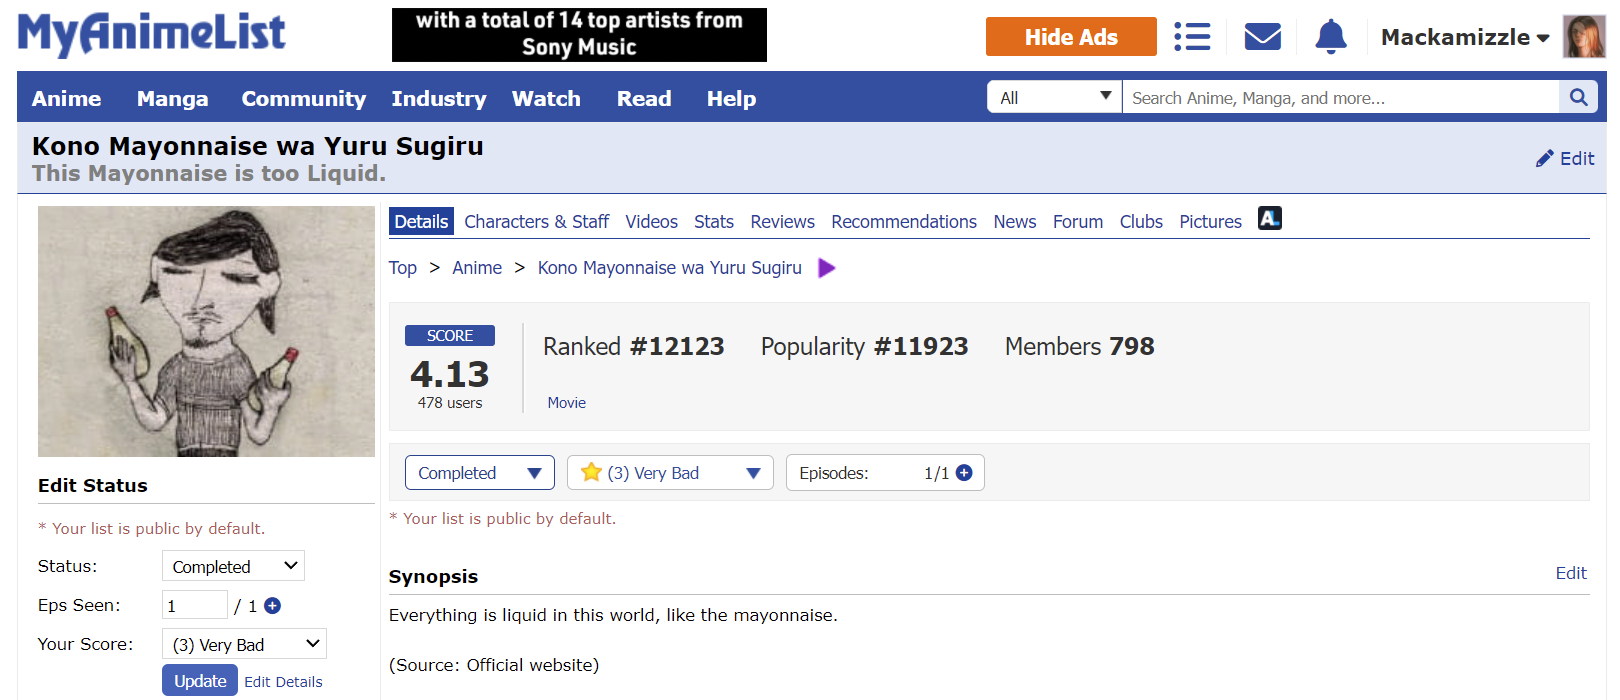Increment episodes with plus icon in status bar
The height and width of the screenshot is (700, 1620).
coord(964,473)
